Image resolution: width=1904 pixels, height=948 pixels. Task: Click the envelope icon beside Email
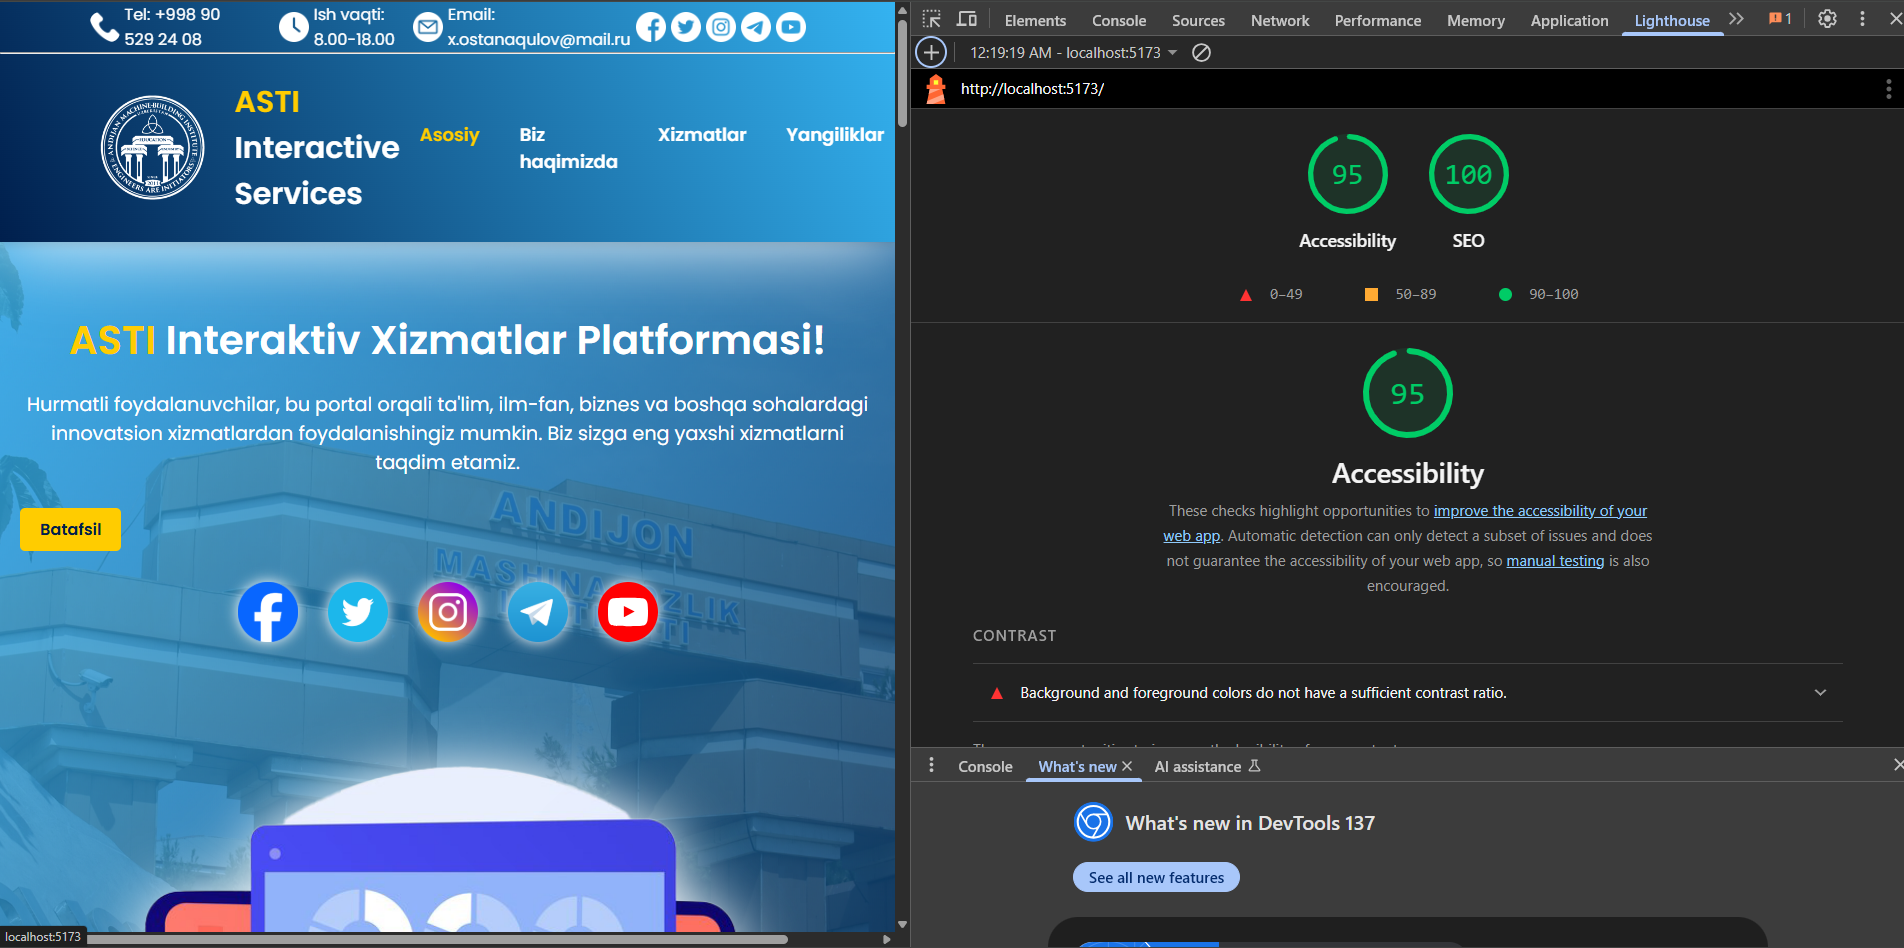[428, 27]
